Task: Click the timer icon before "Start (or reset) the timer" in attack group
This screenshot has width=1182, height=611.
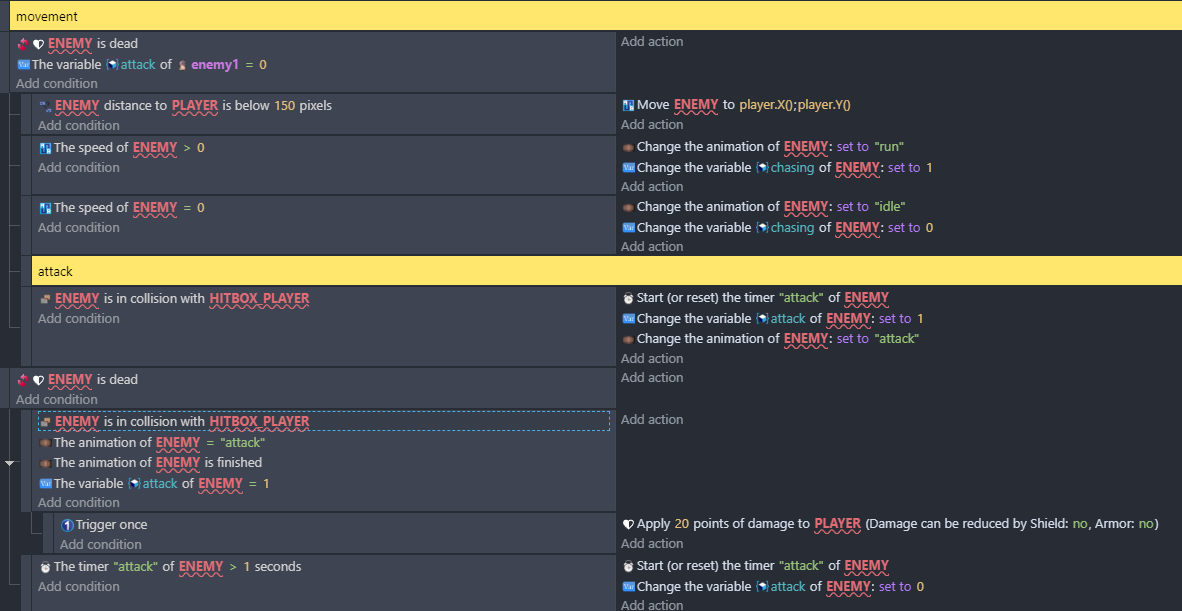Action: 628,298
